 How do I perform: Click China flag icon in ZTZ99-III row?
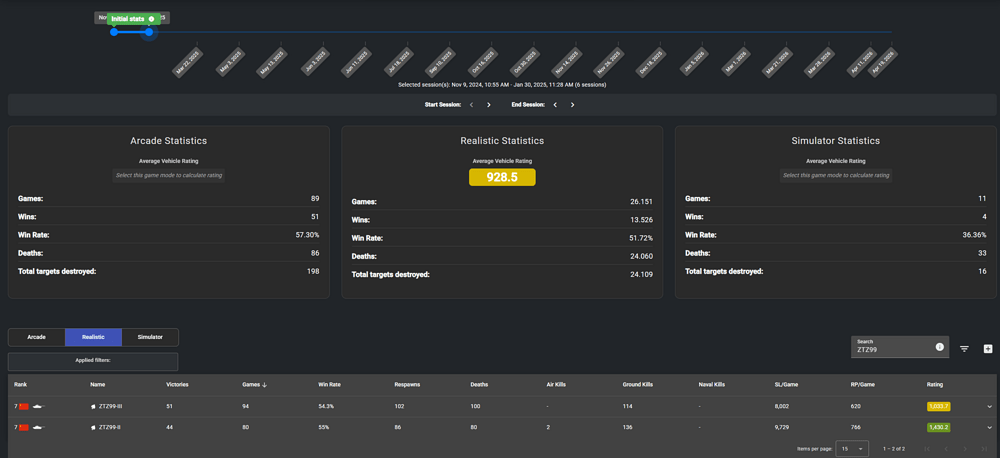pyautogui.click(x=24, y=406)
